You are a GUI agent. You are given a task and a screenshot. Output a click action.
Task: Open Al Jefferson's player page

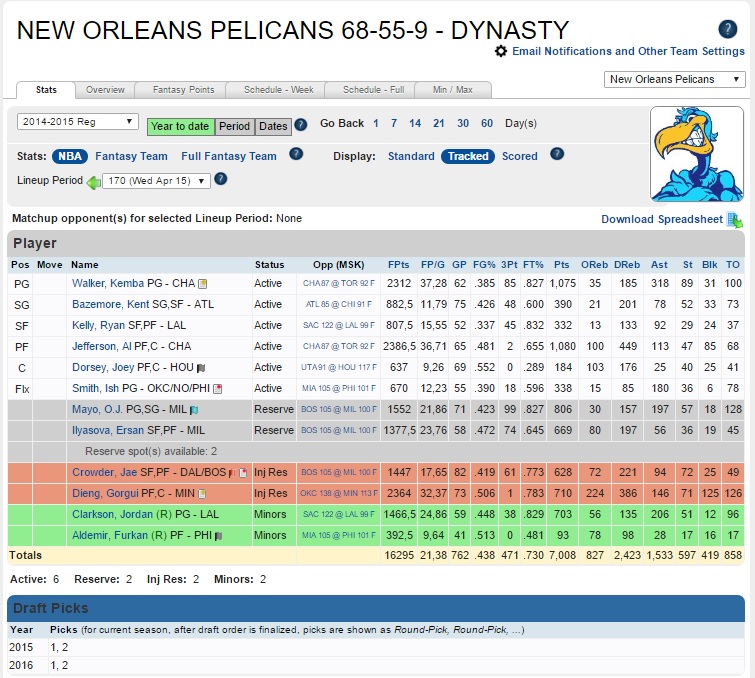[102, 346]
